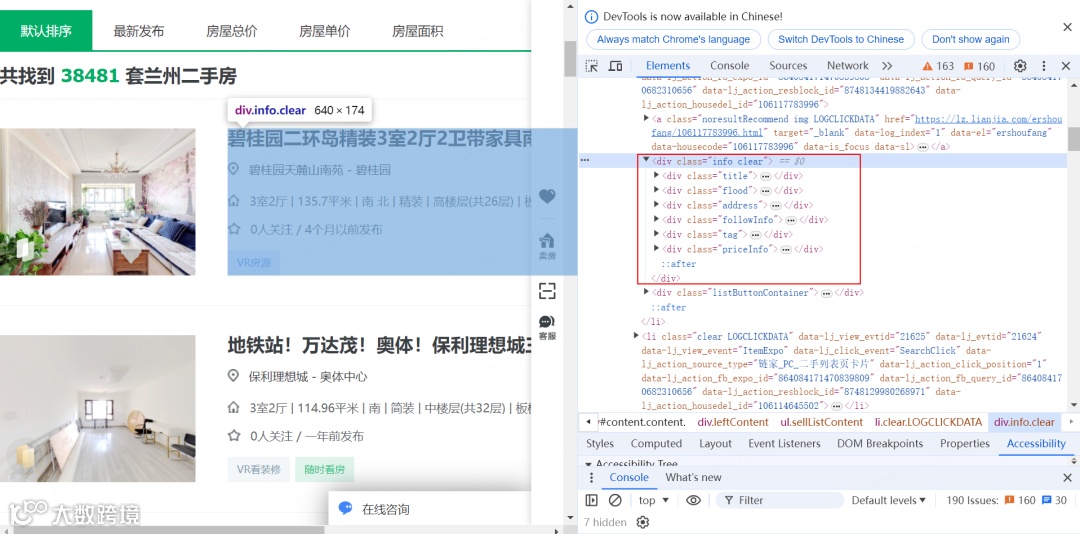Click the console Filter input field
This screenshot has height=534, width=1080.
point(780,500)
